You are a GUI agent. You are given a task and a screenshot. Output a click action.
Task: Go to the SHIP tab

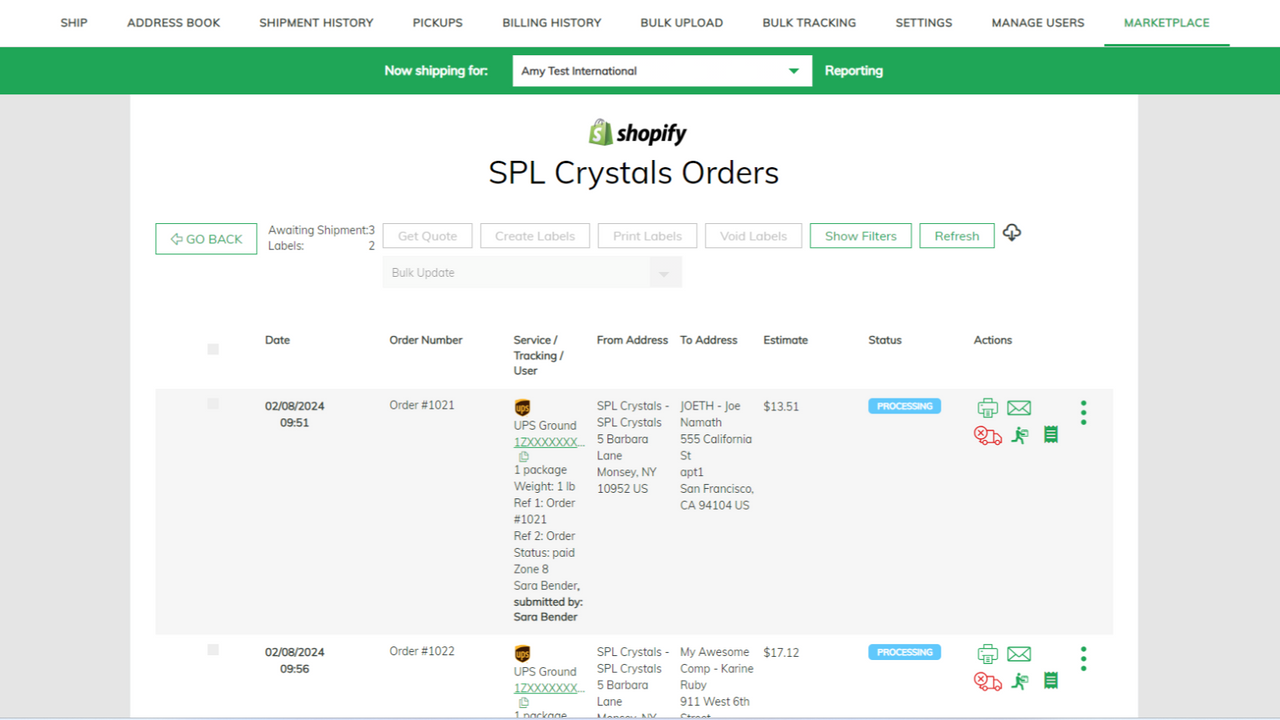tap(74, 22)
